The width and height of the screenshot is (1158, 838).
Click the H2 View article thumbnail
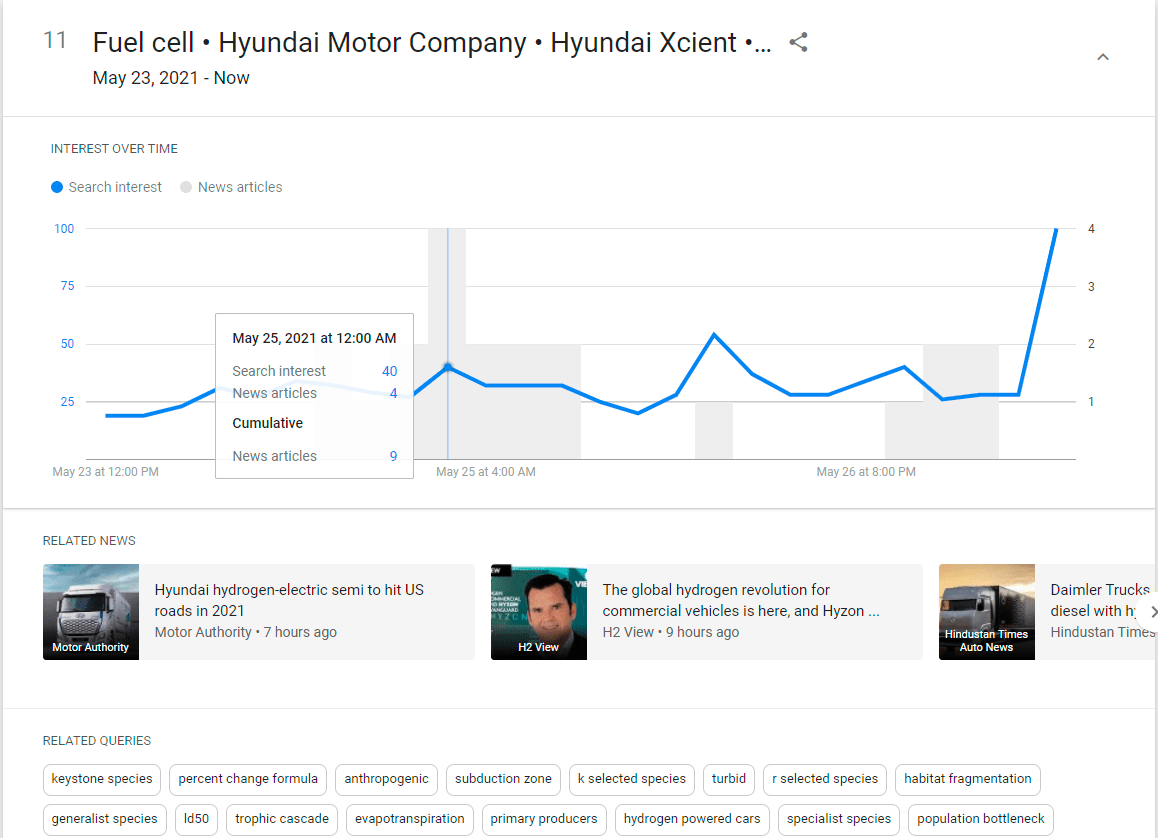pyautogui.click(x=539, y=612)
